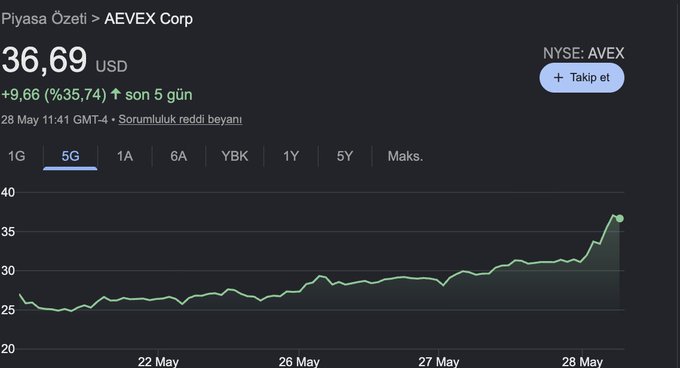Screen dimensions: 680x368
Task: Click the 28 May axis label
Action: click(x=582, y=361)
